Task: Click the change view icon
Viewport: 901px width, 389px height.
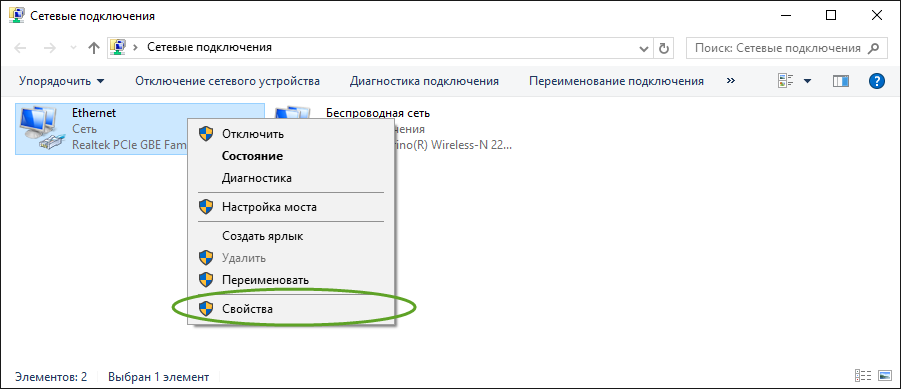Action: (785, 82)
